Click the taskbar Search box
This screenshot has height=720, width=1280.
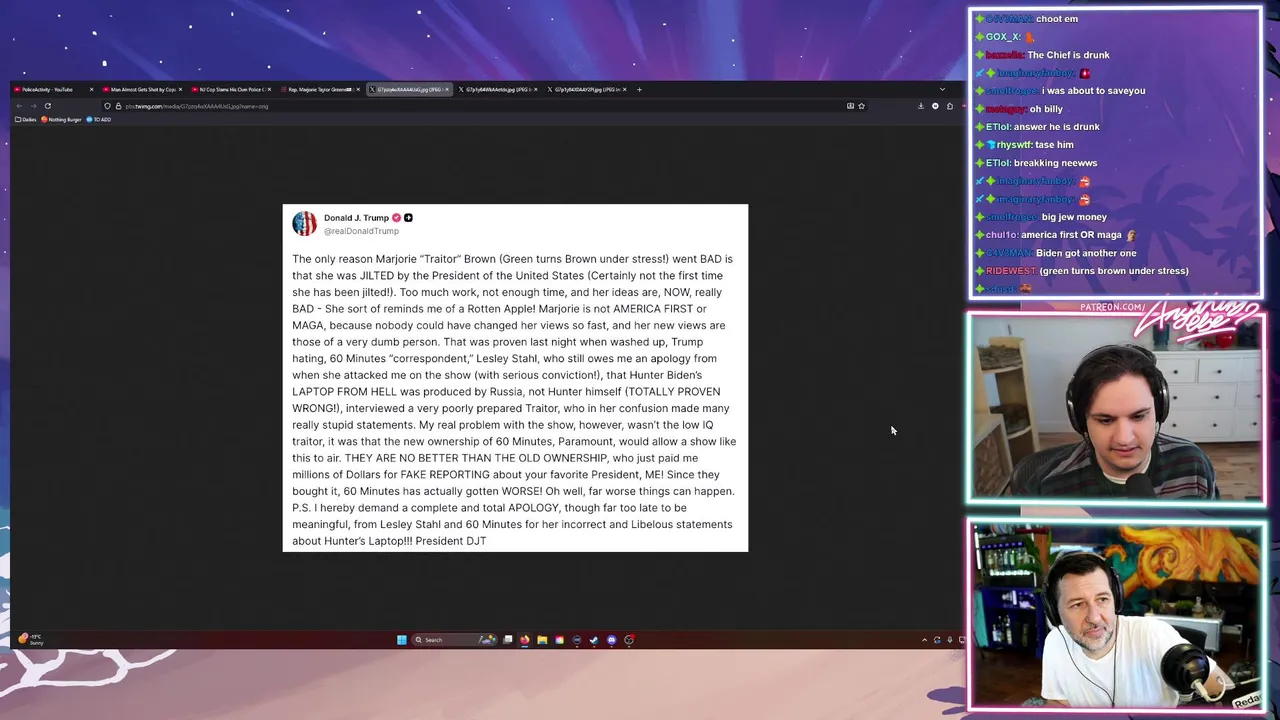coord(454,640)
